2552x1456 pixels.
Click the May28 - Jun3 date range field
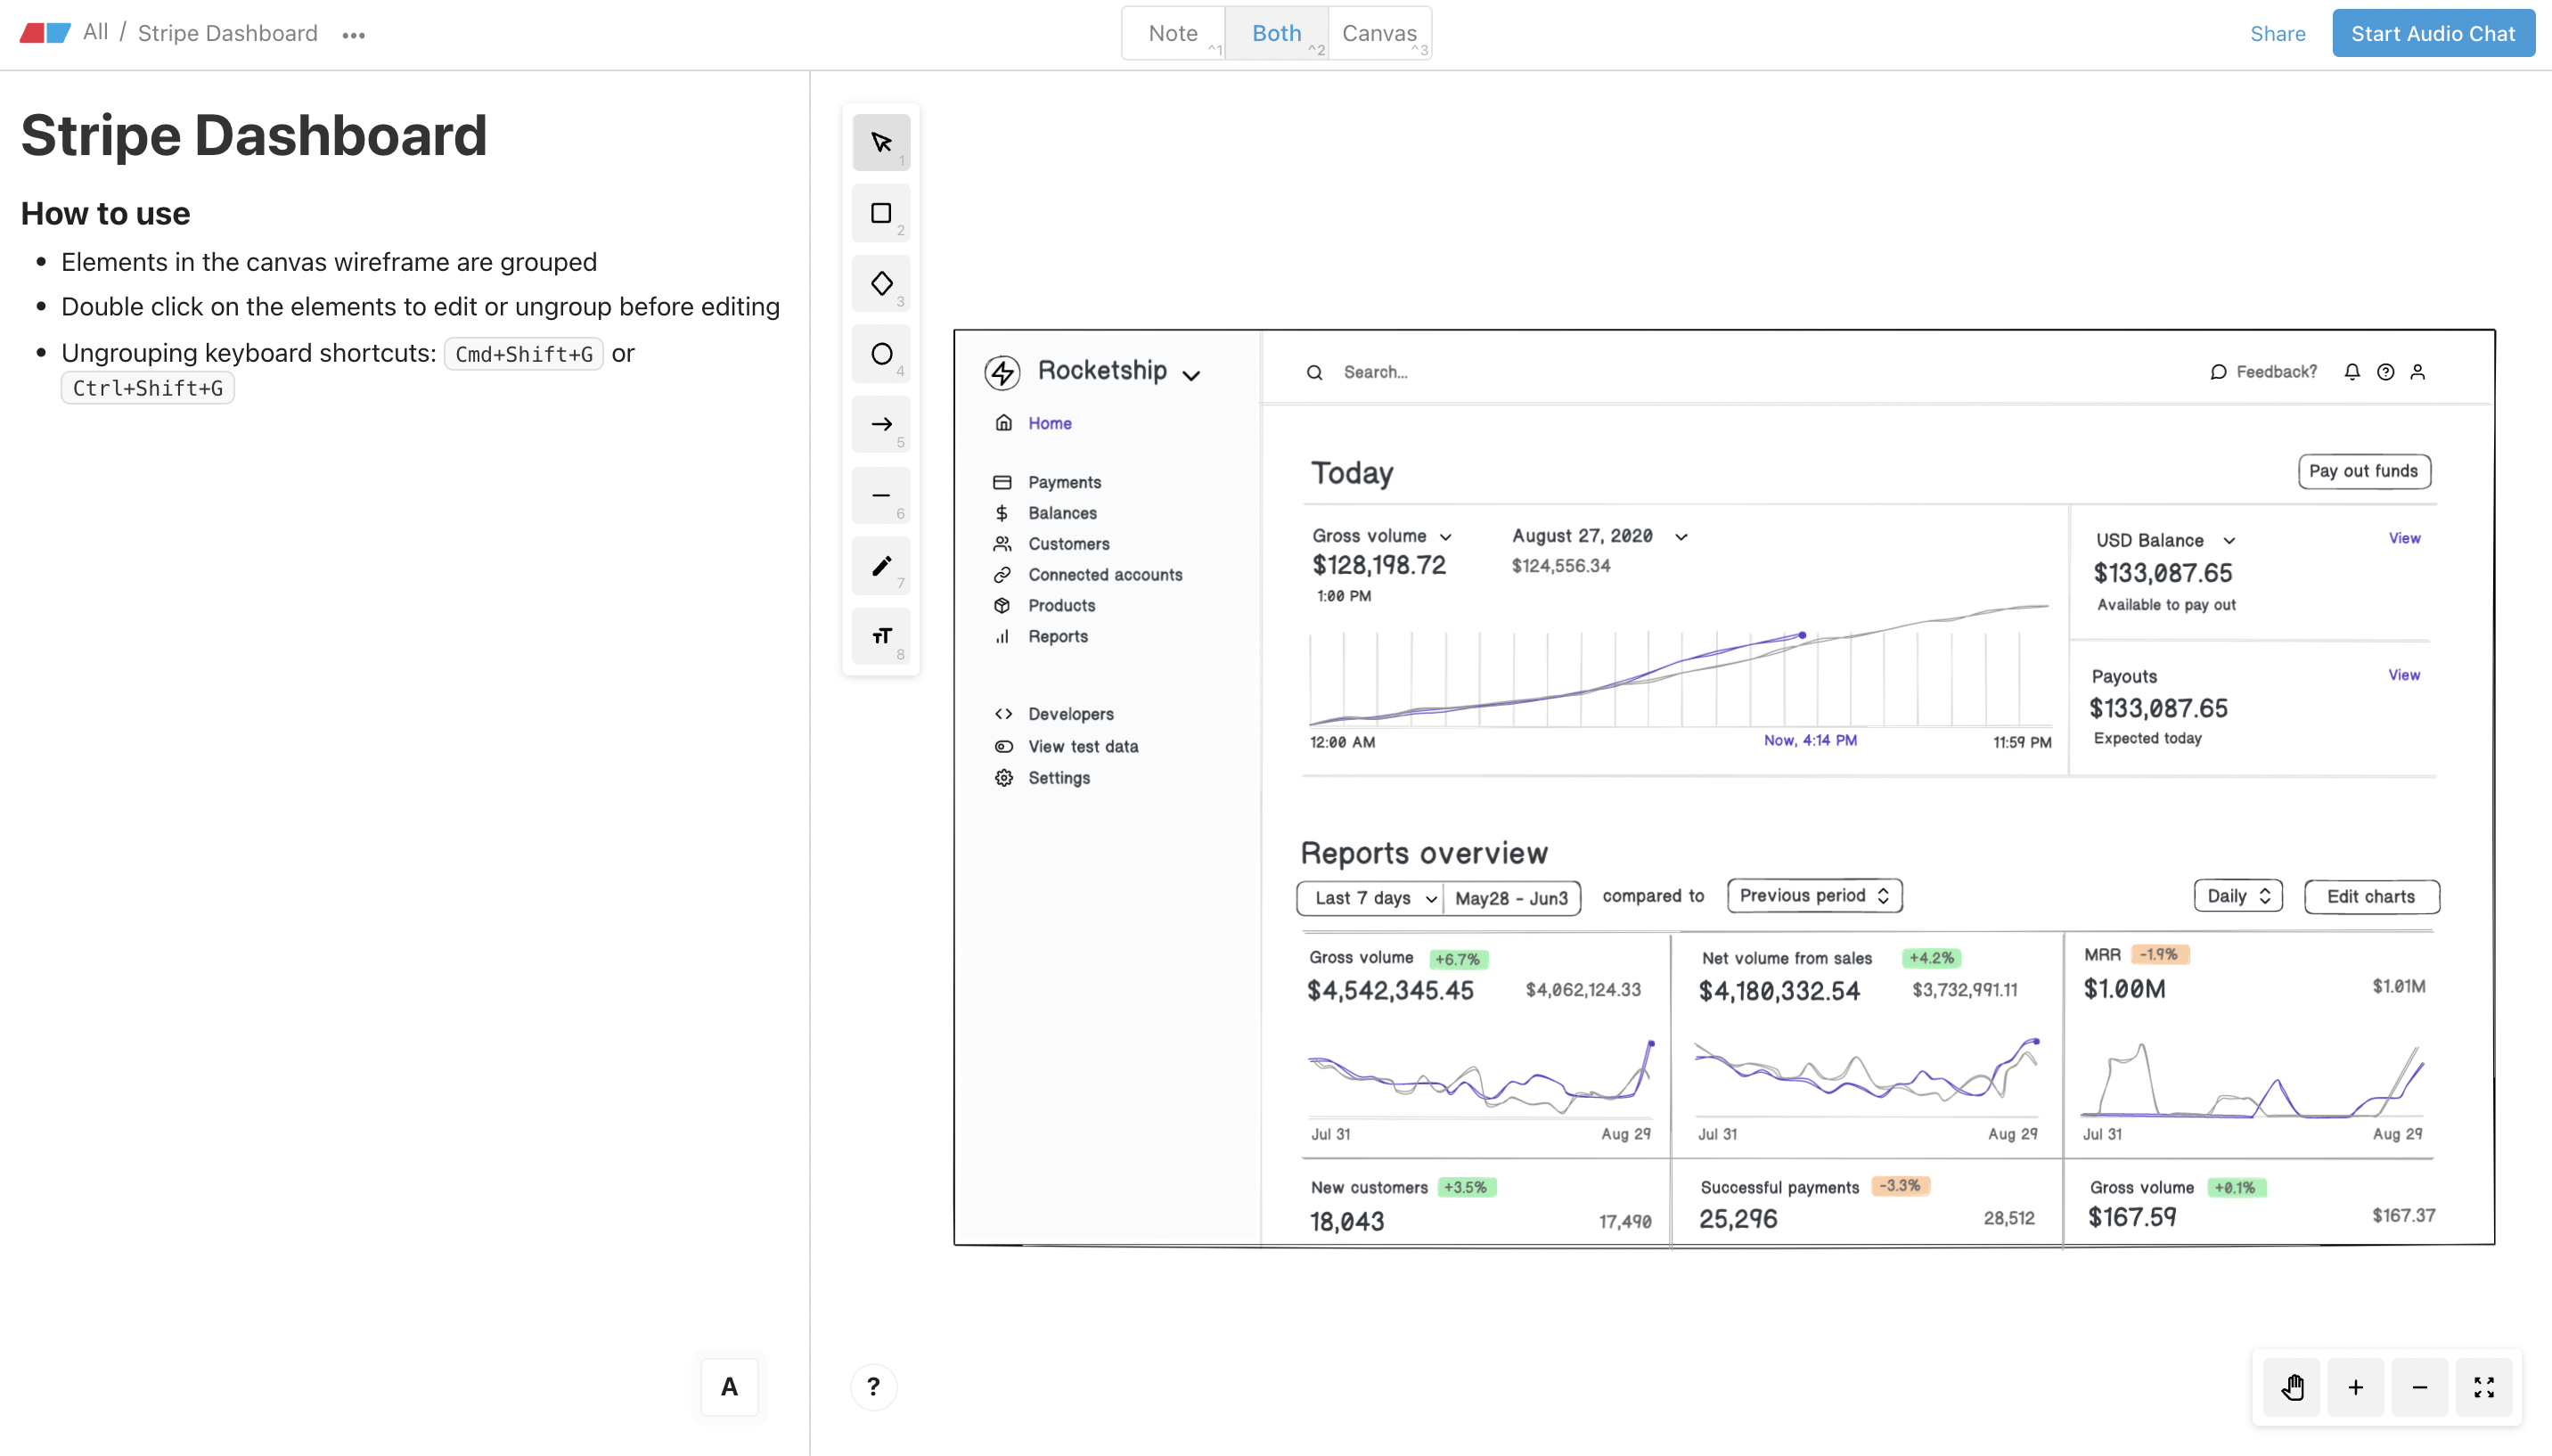(x=1512, y=898)
